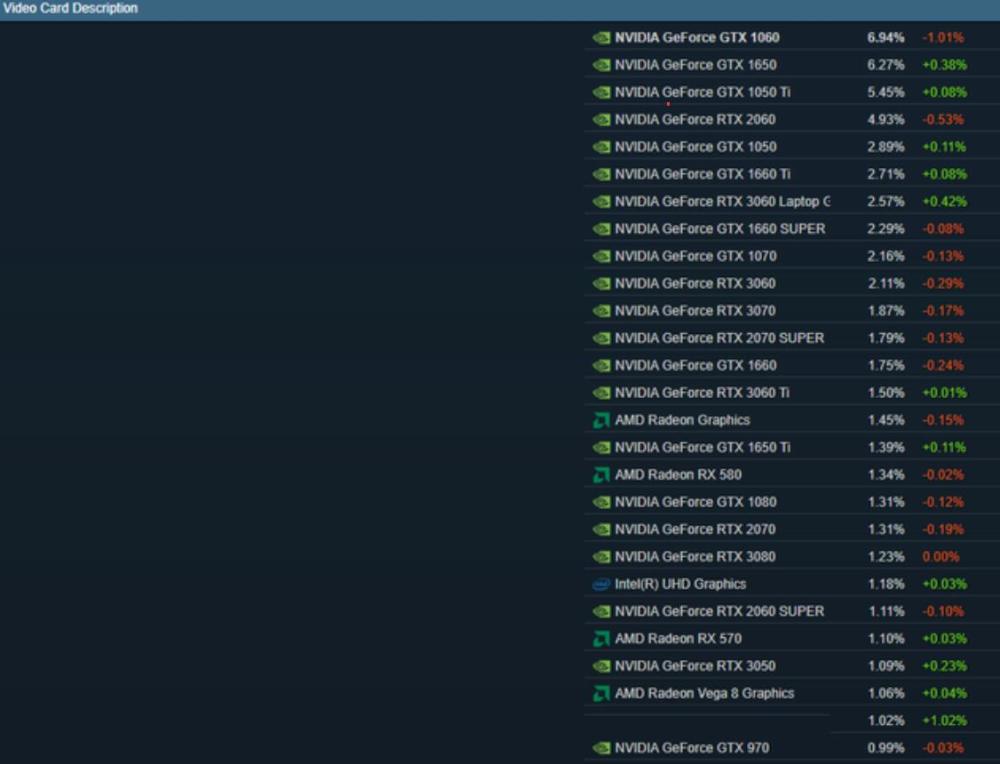
Task: Click the NVIDIA logo beside RTX 3060 Ti
Action: [x=601, y=393]
